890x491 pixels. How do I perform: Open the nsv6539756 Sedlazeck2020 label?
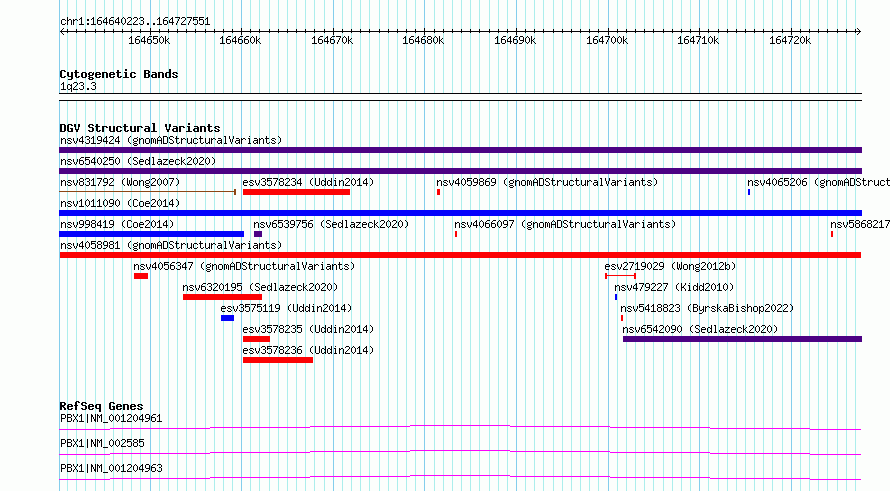coord(331,224)
